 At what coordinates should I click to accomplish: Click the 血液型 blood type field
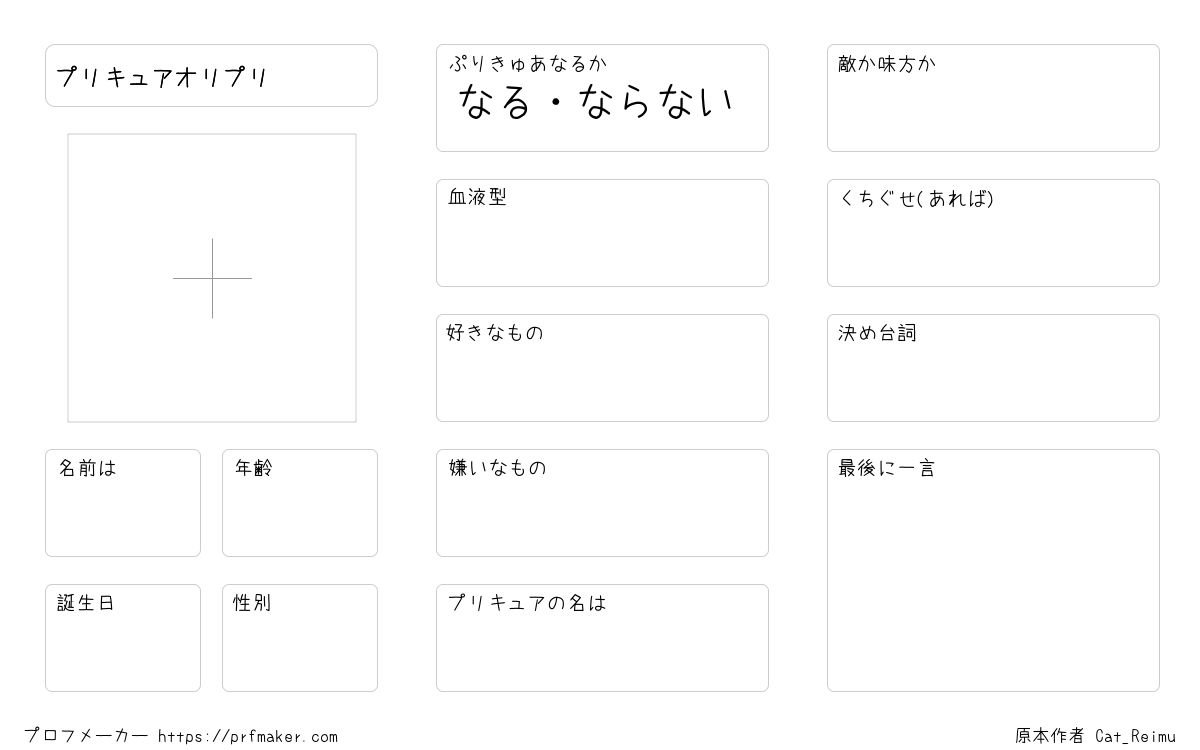(602, 233)
